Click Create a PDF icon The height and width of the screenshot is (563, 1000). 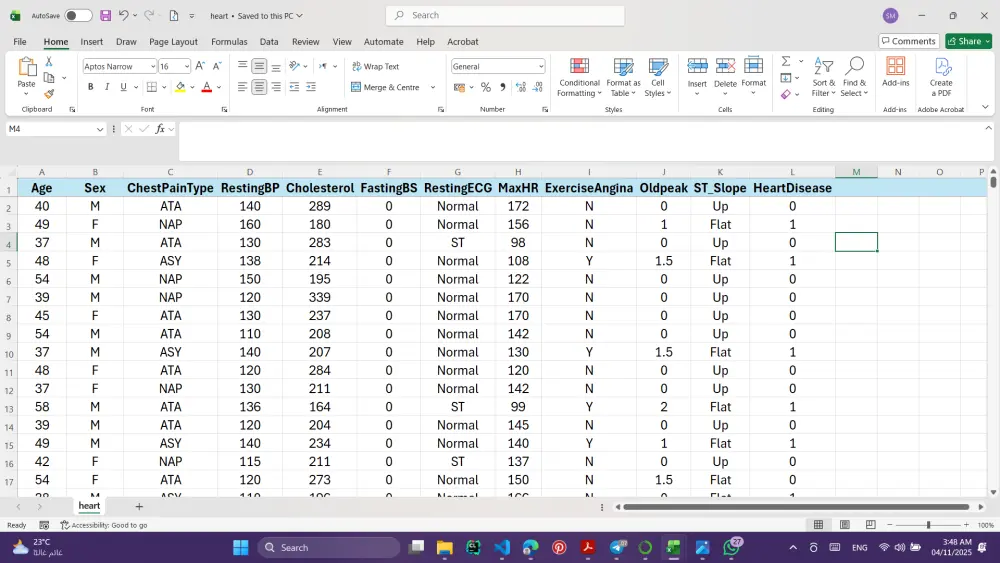[x=941, y=66]
